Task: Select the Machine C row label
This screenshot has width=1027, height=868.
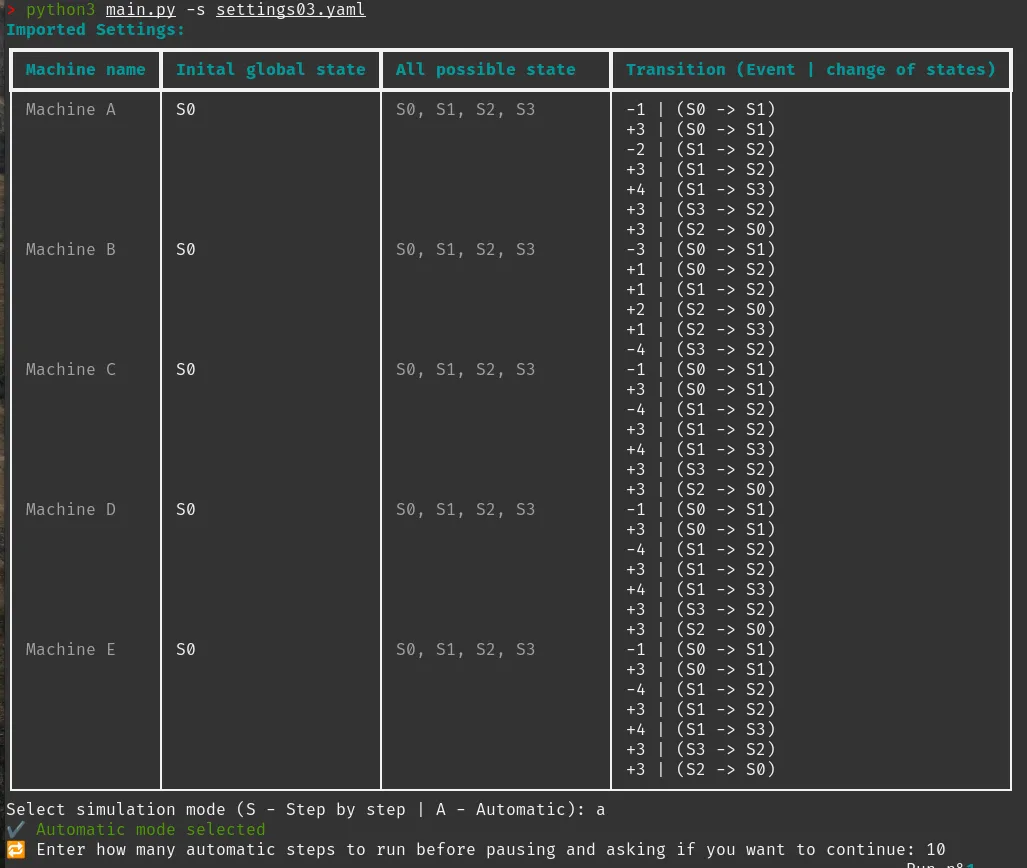Action: (x=70, y=369)
